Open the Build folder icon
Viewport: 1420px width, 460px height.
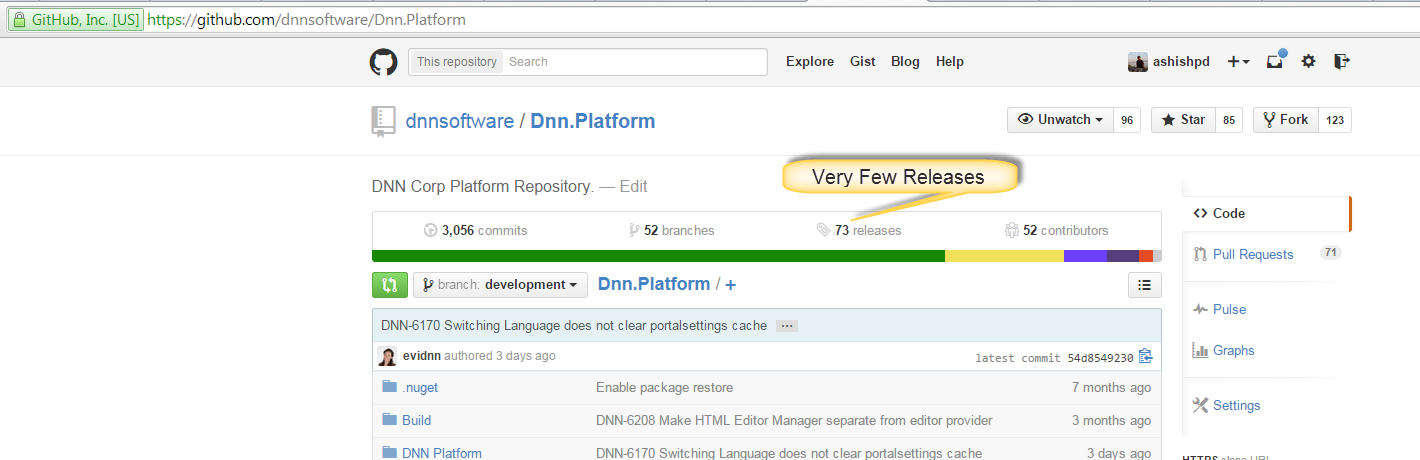(x=389, y=420)
